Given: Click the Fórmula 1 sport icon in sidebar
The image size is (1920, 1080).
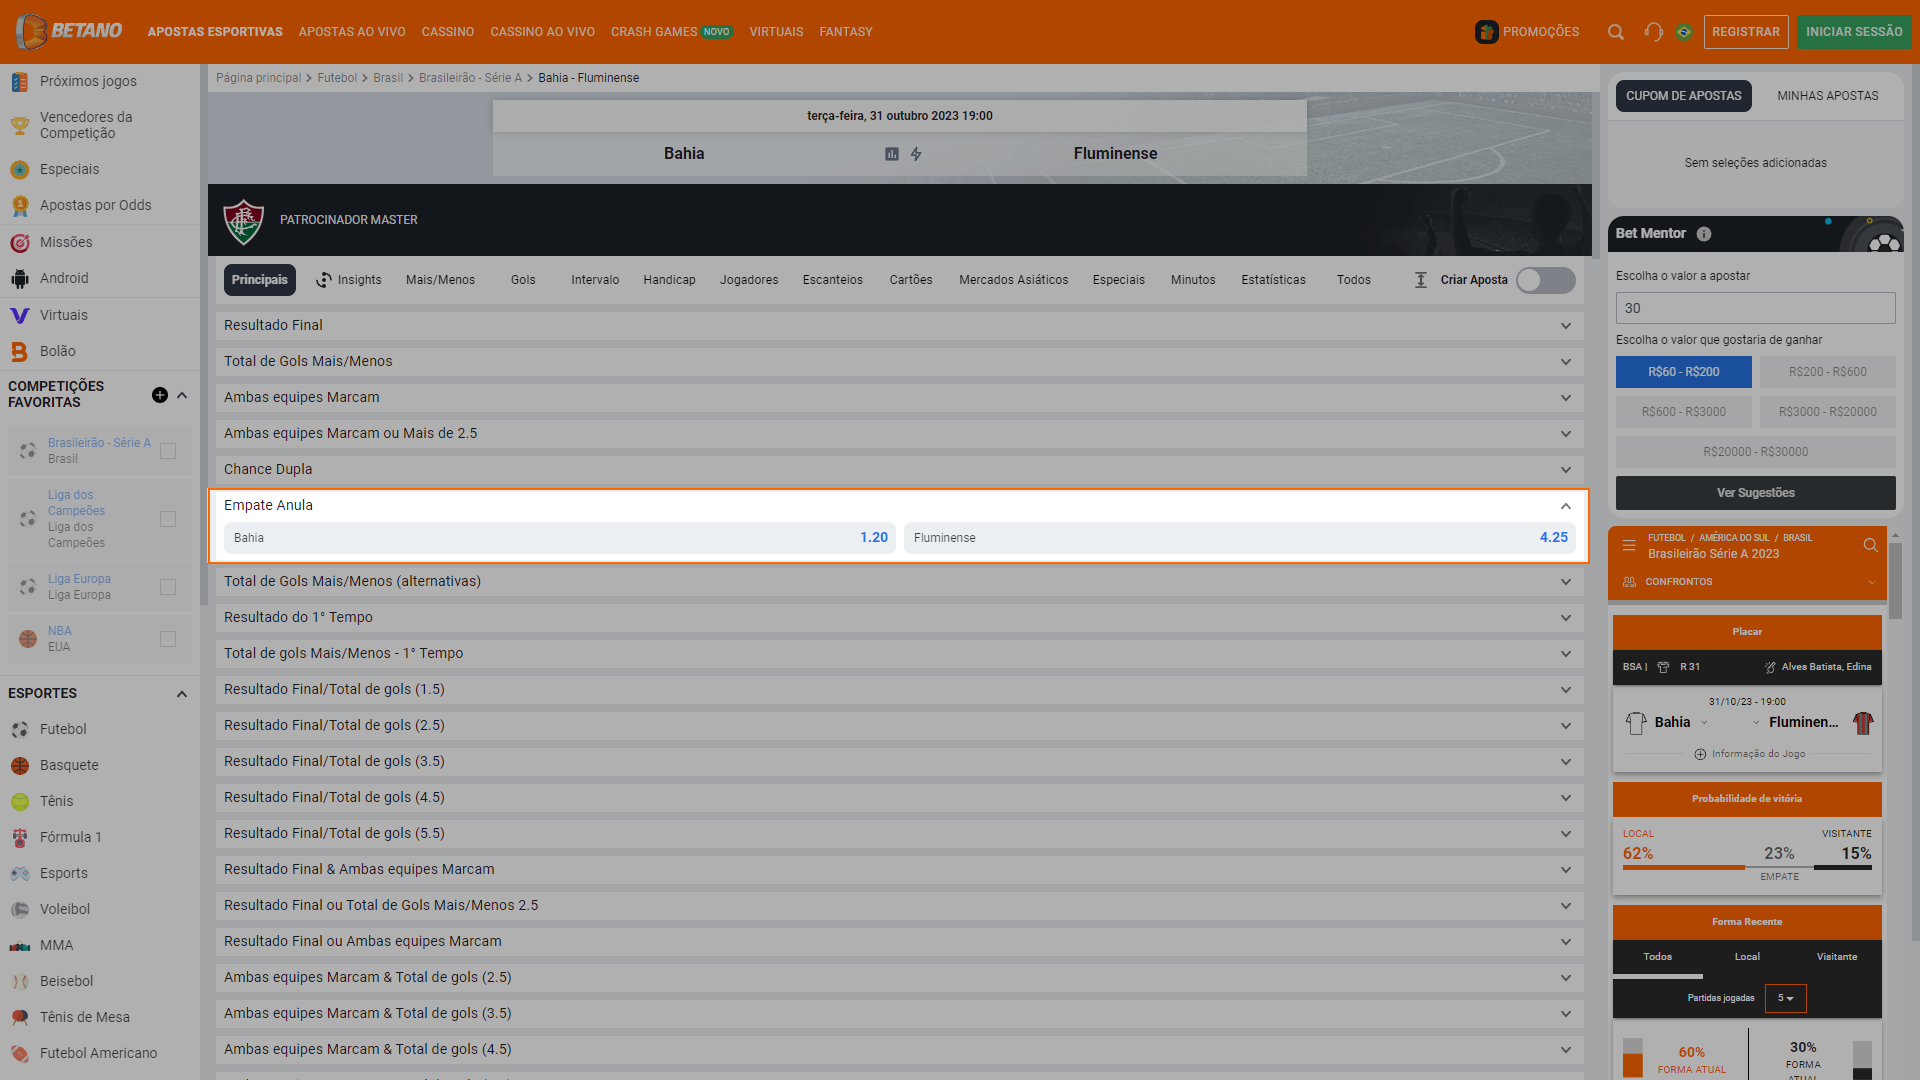Looking at the screenshot, I should click(20, 836).
